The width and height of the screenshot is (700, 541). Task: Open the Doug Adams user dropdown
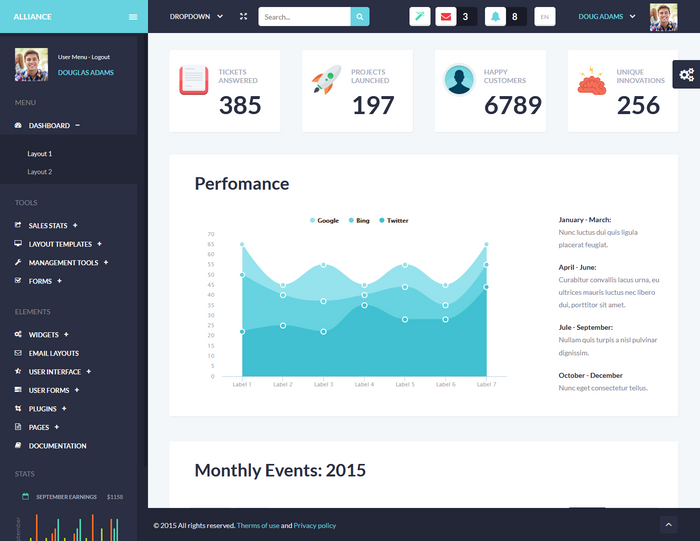coord(607,17)
